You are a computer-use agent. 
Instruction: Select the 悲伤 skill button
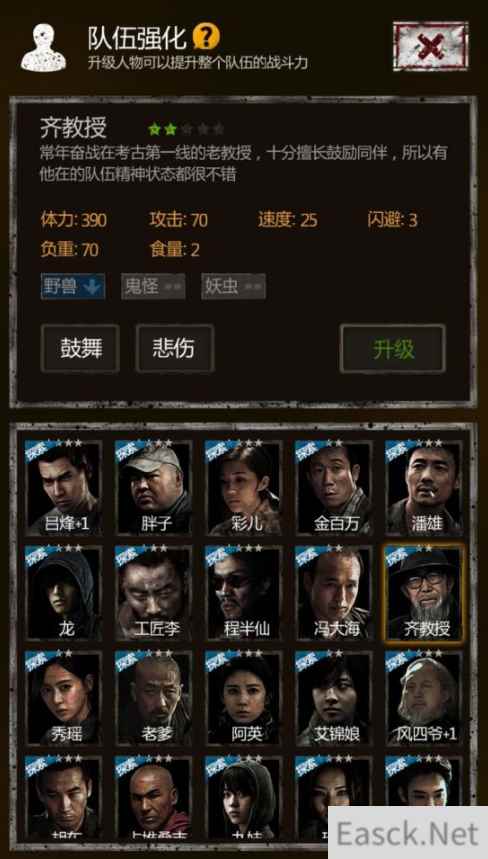(175, 348)
